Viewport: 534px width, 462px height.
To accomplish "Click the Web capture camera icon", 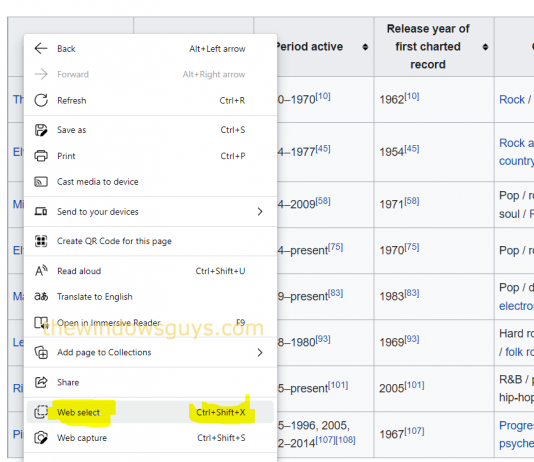I will coord(41,438).
